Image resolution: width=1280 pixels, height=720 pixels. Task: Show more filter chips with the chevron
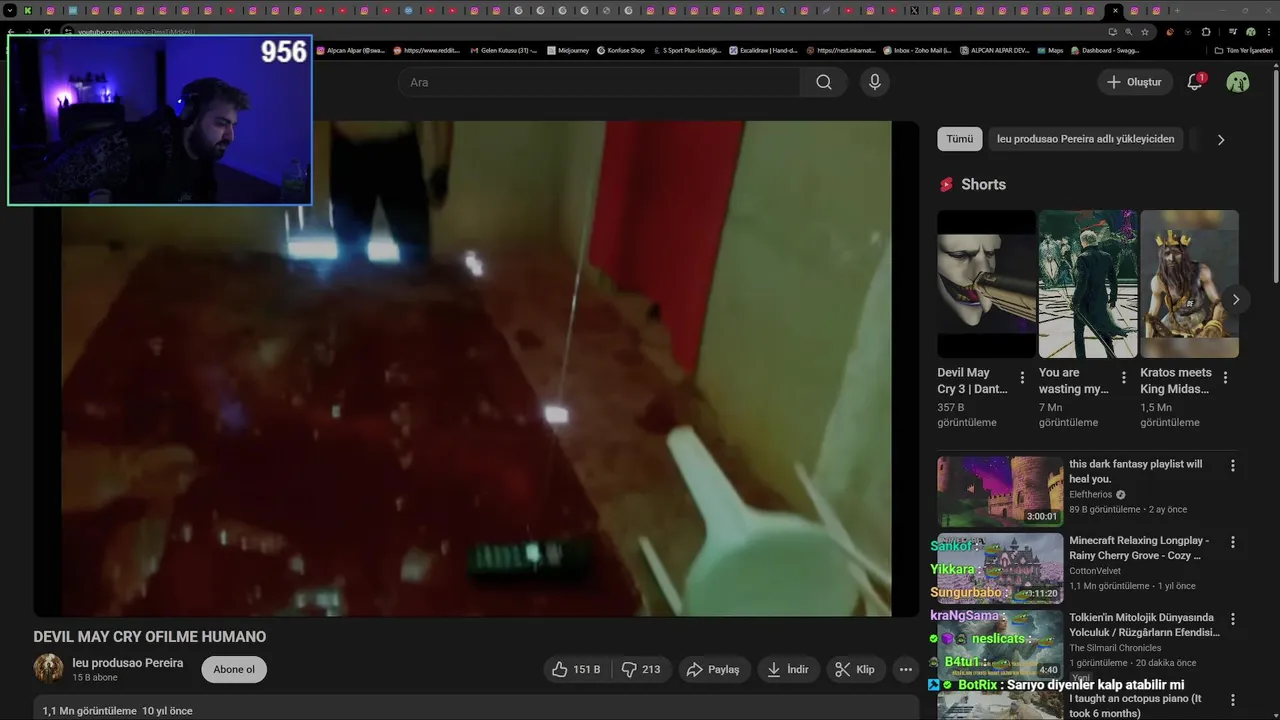[1220, 140]
